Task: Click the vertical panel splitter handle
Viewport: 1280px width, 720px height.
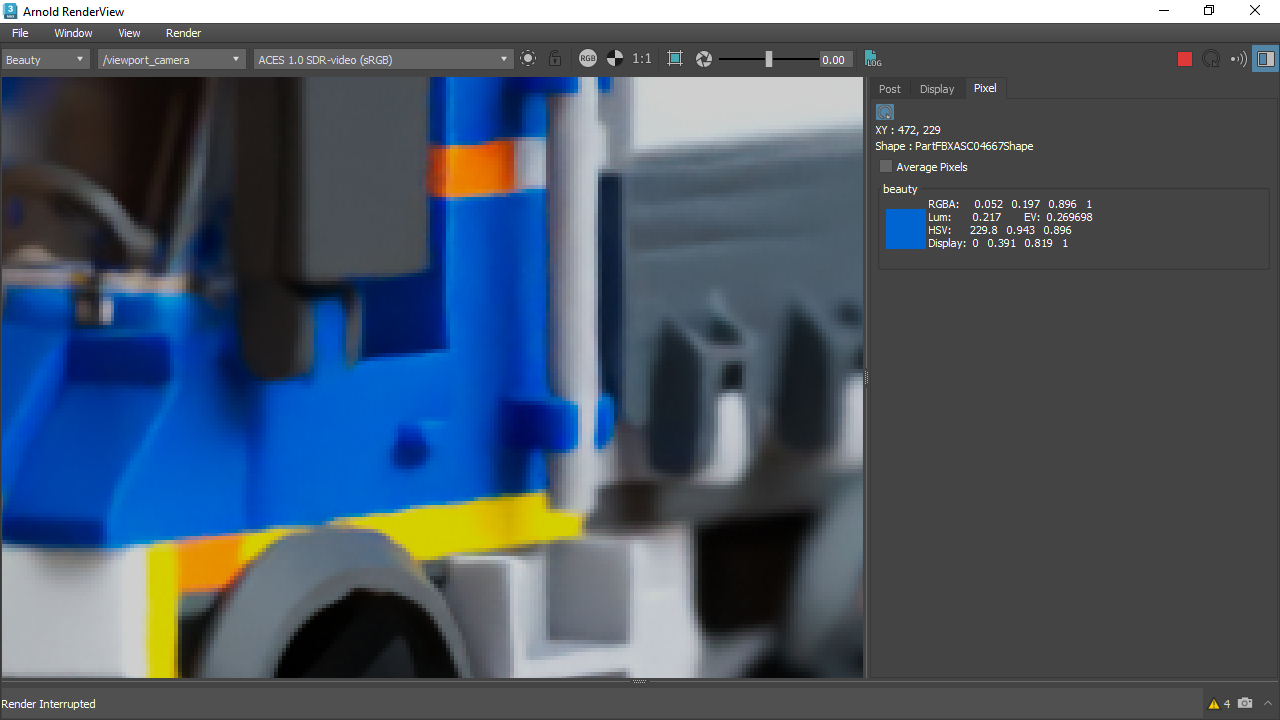Action: click(866, 378)
